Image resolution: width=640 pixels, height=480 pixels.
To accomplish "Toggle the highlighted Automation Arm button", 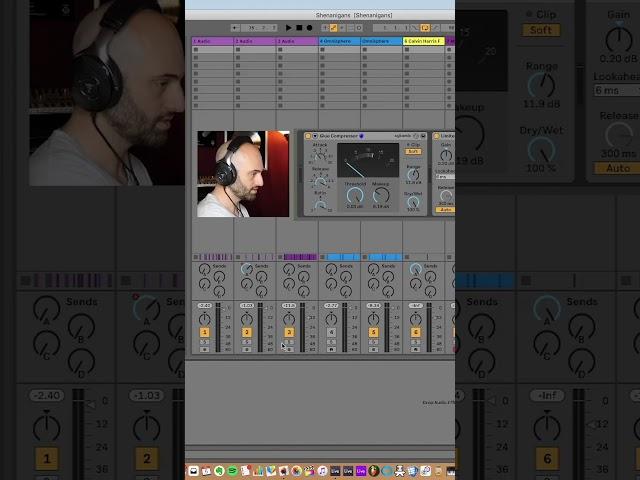I will click(x=333, y=28).
